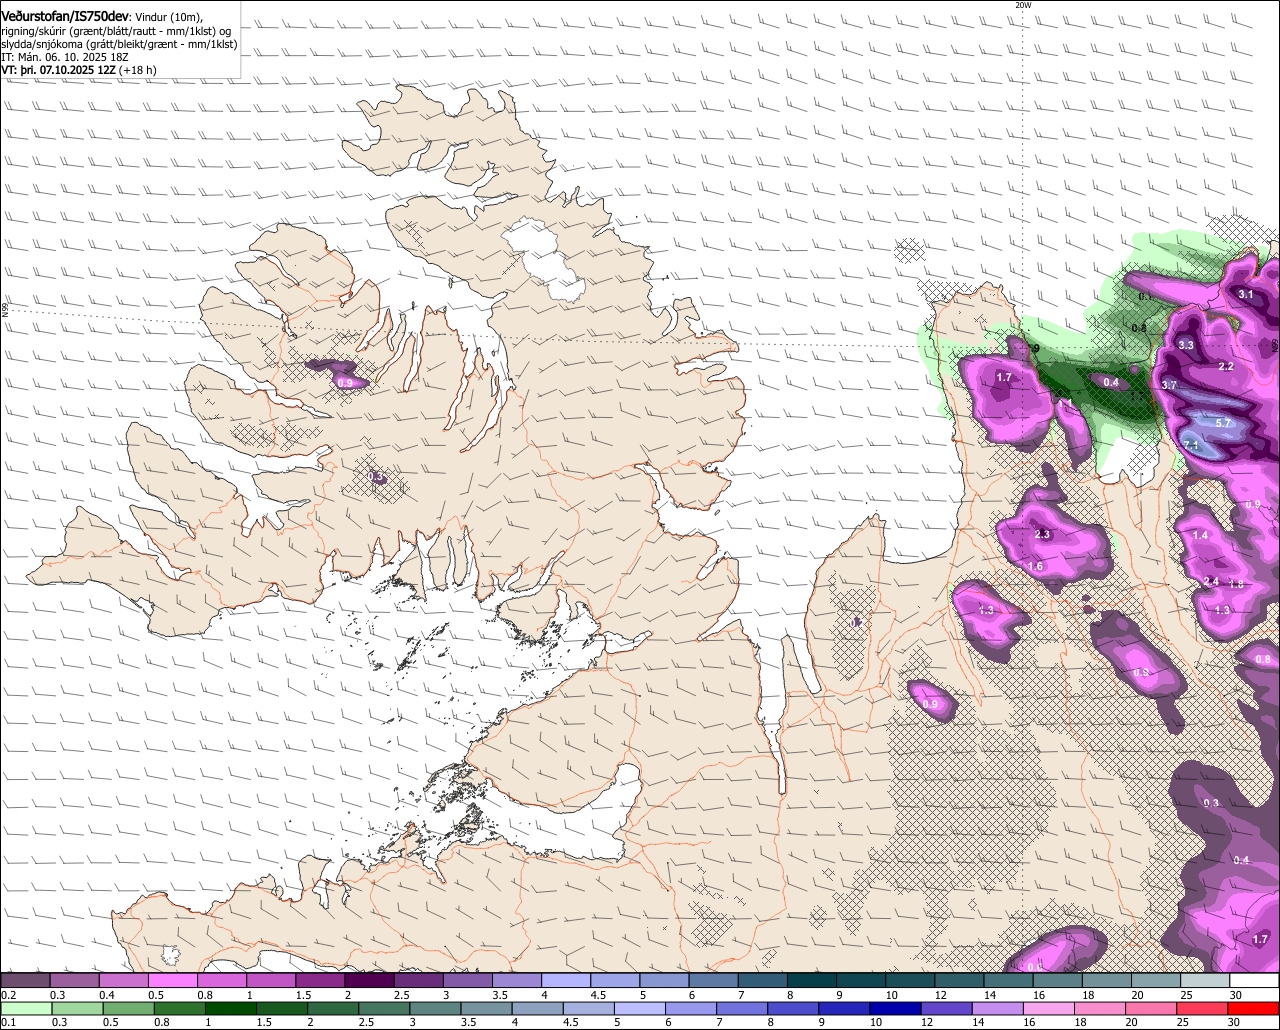Click the 20W longitude label
The width and height of the screenshot is (1280, 1030).
(1023, 5)
